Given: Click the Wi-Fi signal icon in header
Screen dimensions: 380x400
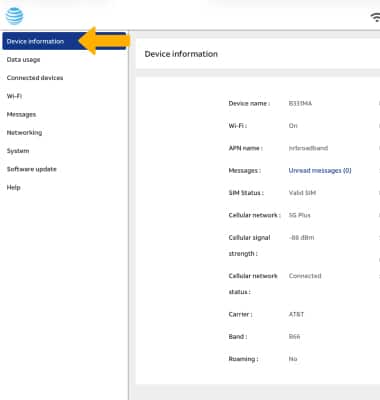Looking at the screenshot, I should 376,17.
